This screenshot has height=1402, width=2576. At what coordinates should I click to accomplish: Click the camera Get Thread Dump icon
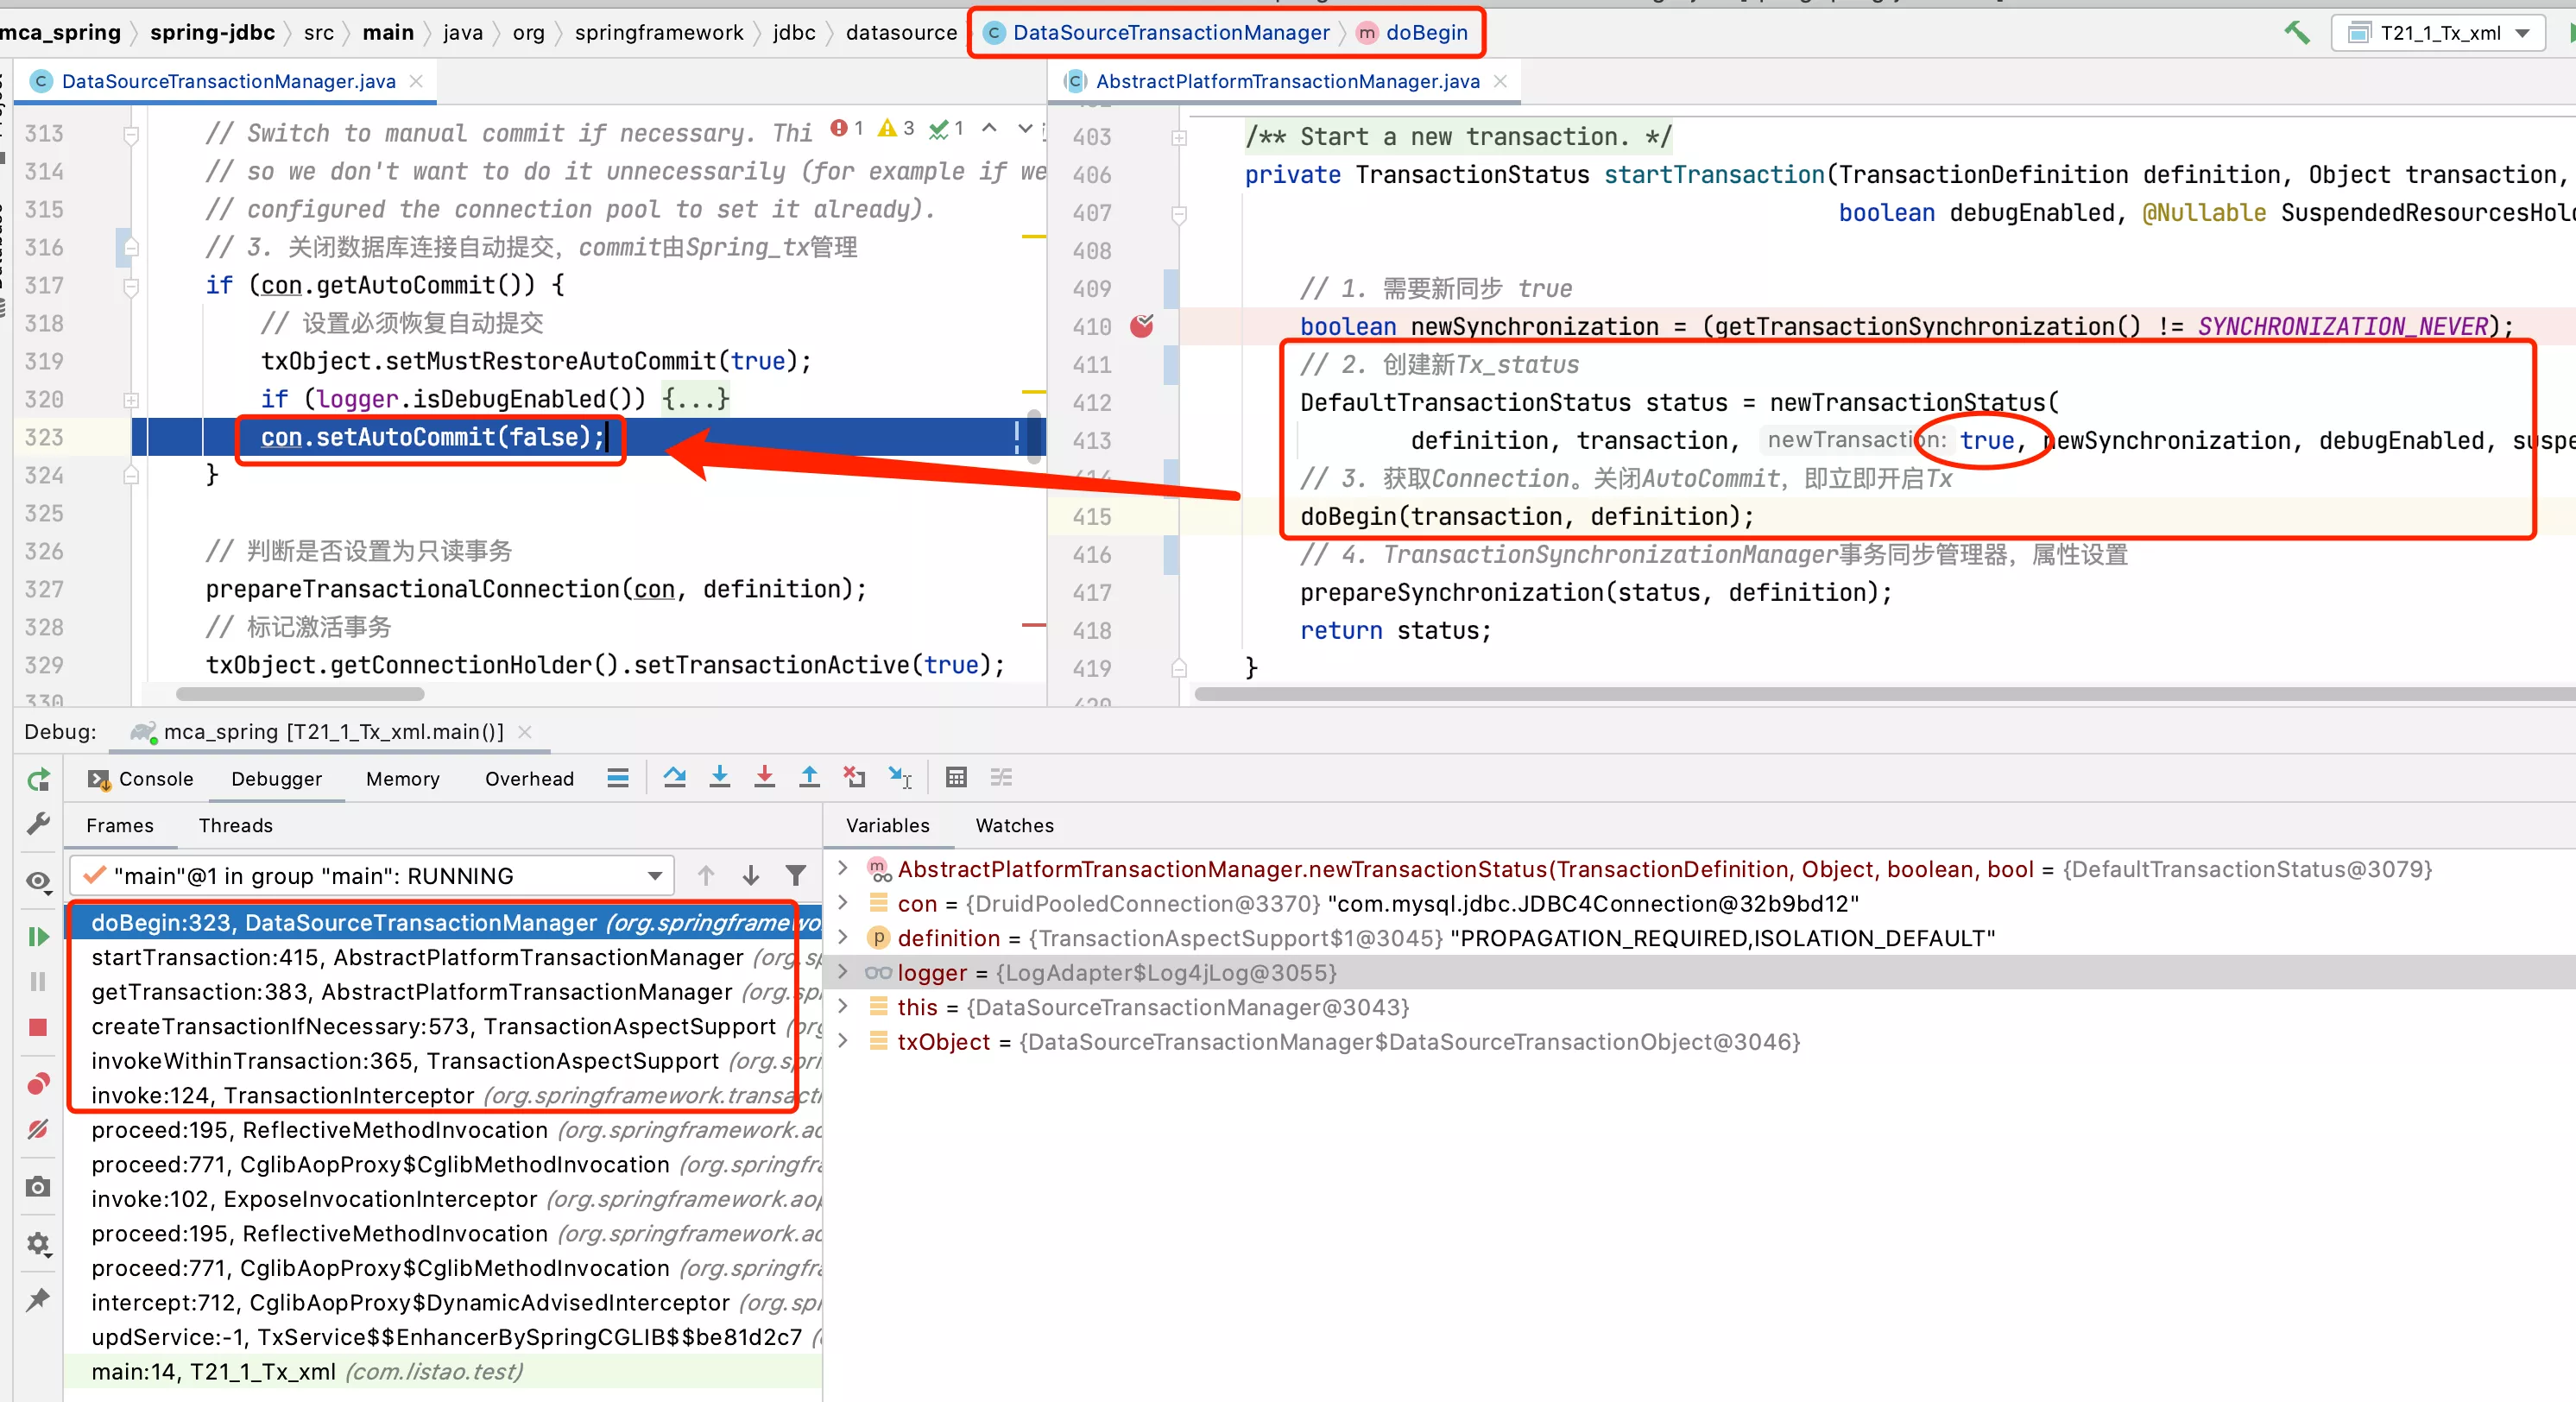(38, 1187)
